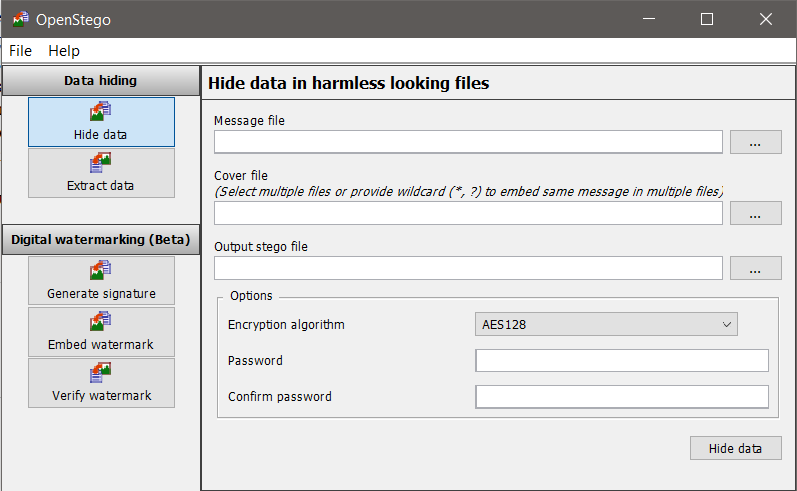Open the Help menu

click(x=64, y=51)
